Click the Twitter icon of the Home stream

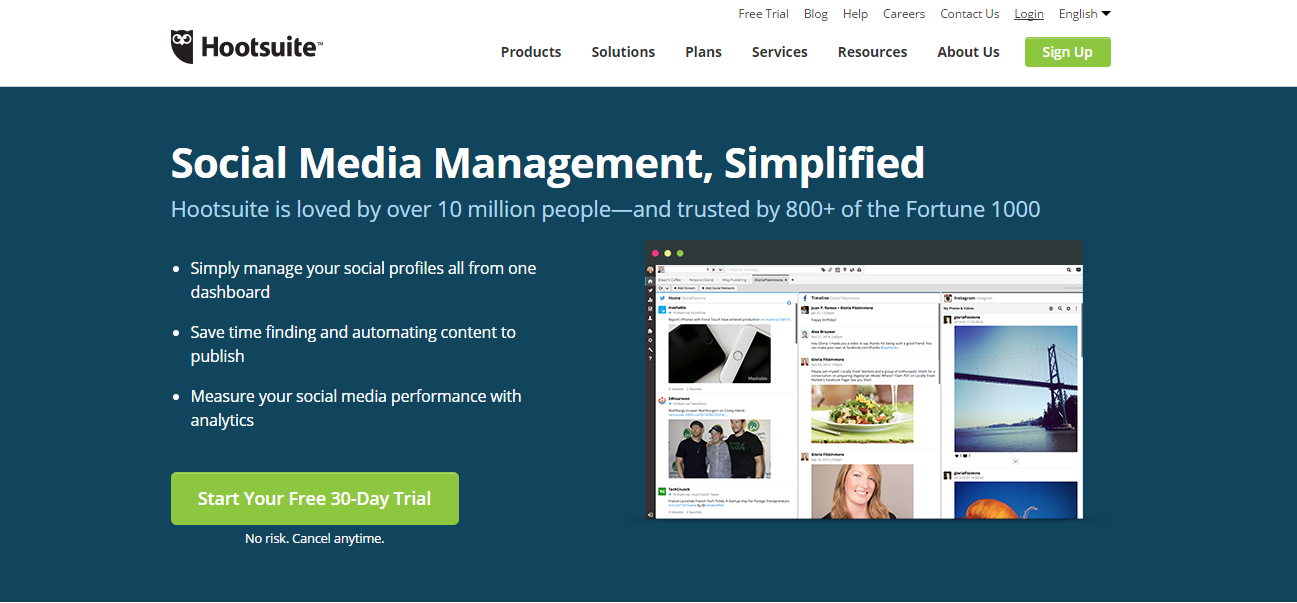[662, 298]
